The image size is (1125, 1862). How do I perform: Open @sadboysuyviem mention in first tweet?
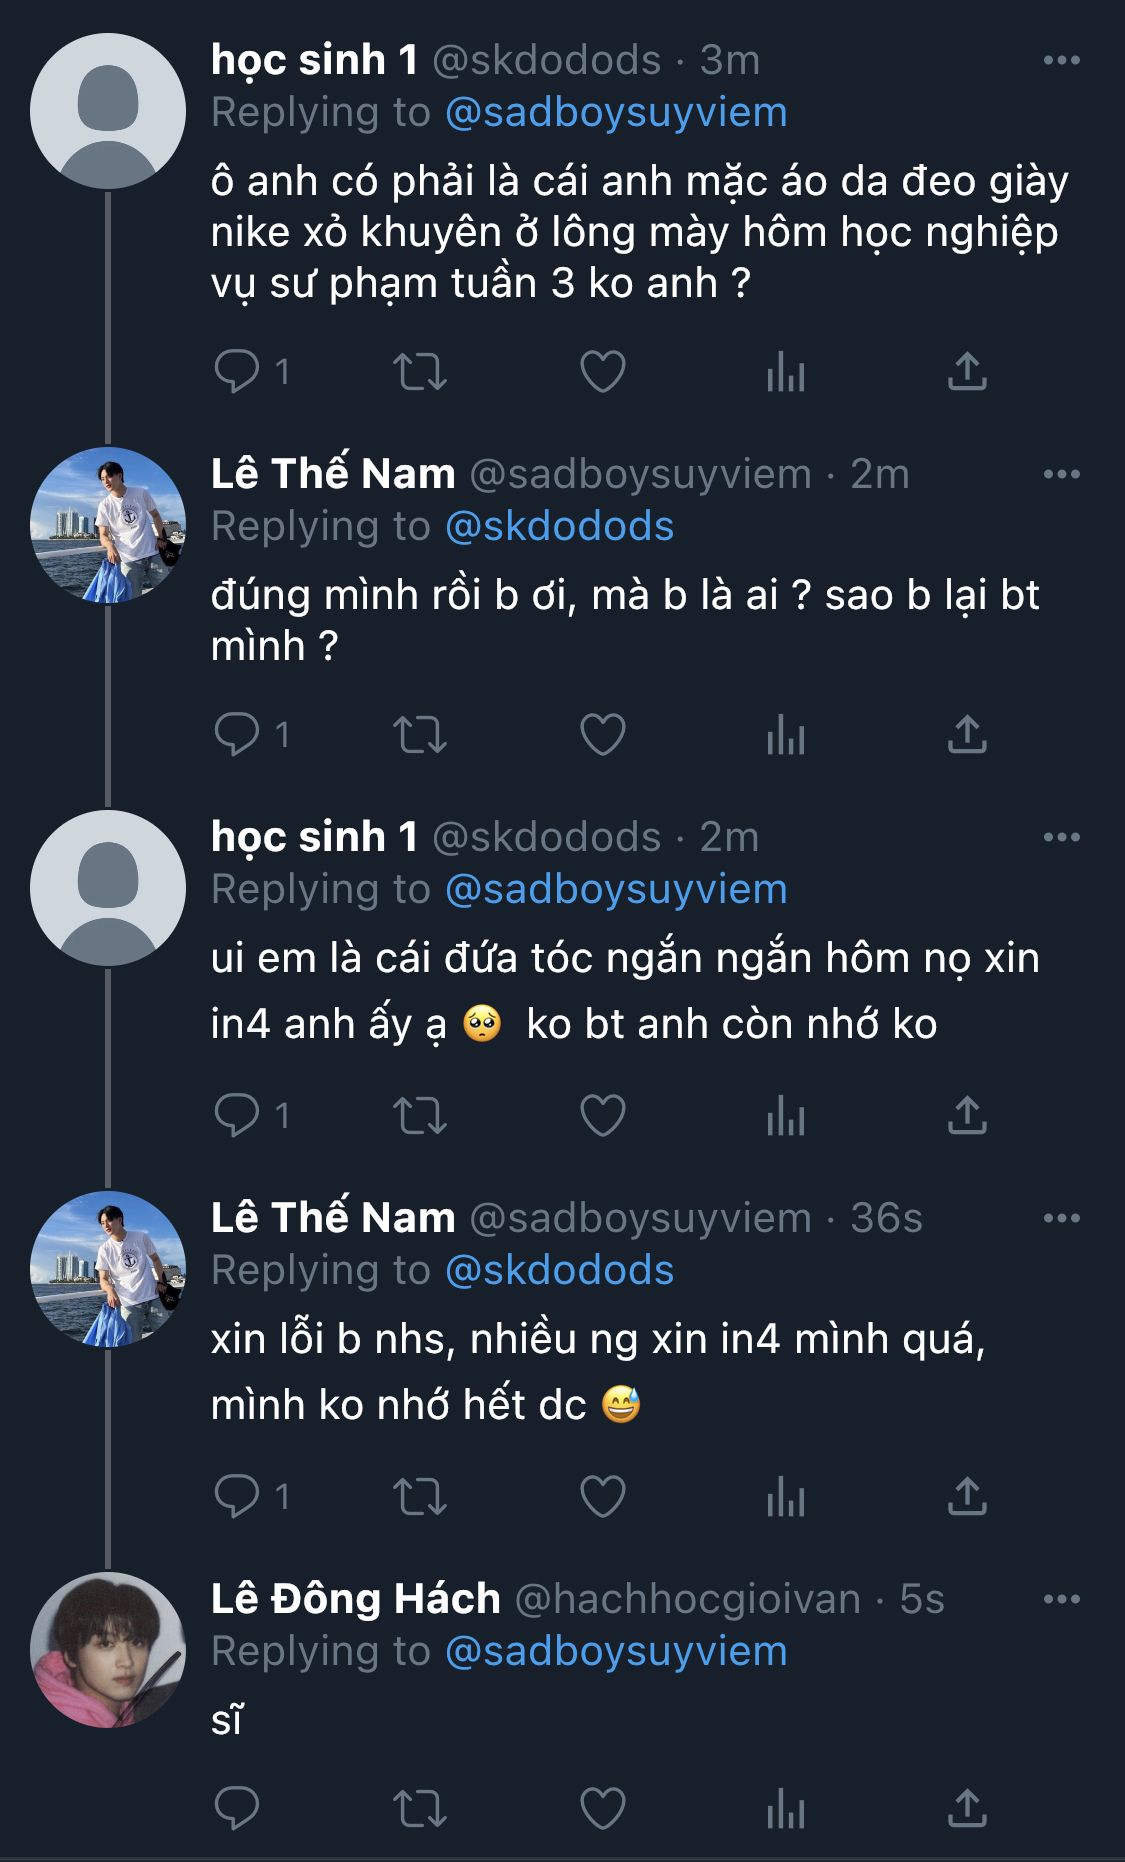[615, 113]
